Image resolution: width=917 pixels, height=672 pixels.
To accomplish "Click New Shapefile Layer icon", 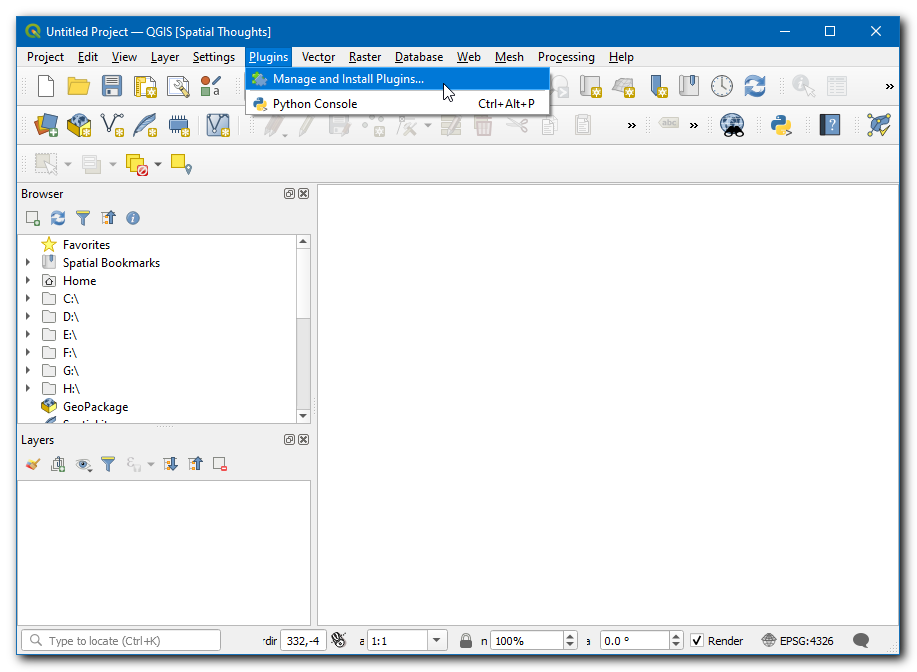I will 113,125.
